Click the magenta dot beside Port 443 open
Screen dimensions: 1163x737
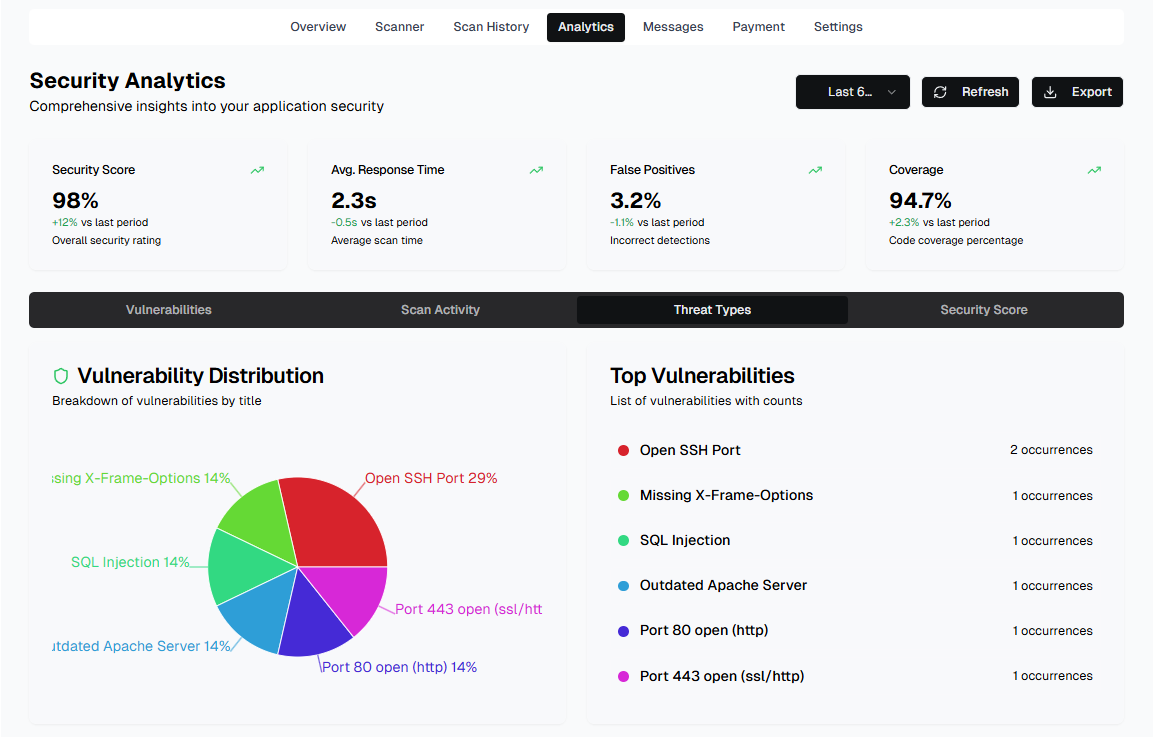(623, 675)
